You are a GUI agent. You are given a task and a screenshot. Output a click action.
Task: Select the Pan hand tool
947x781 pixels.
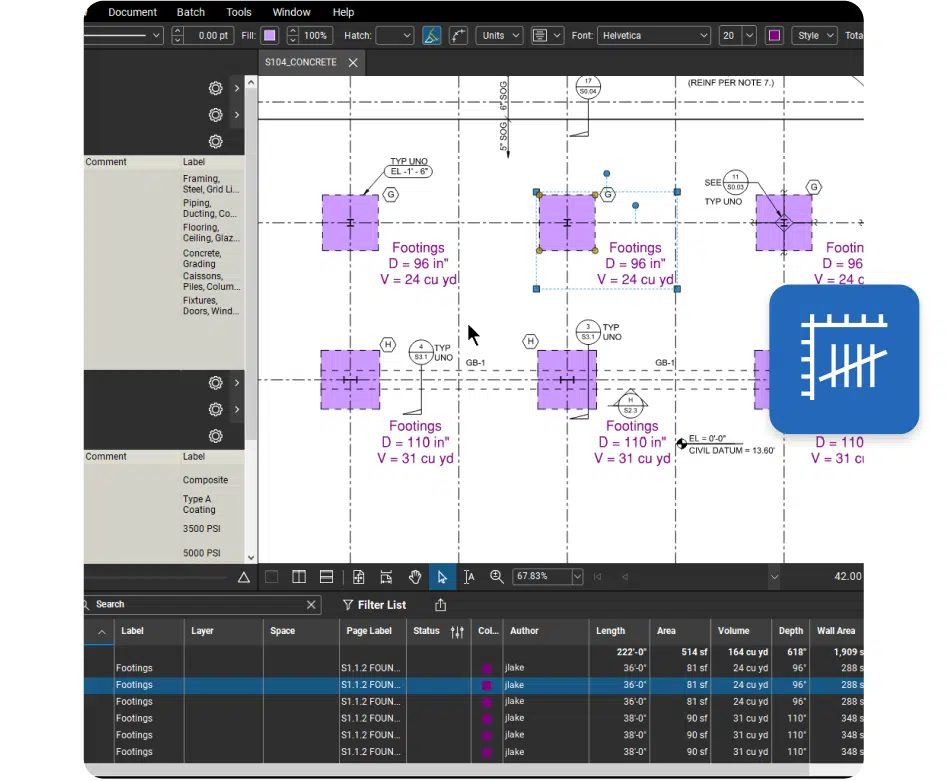415,577
